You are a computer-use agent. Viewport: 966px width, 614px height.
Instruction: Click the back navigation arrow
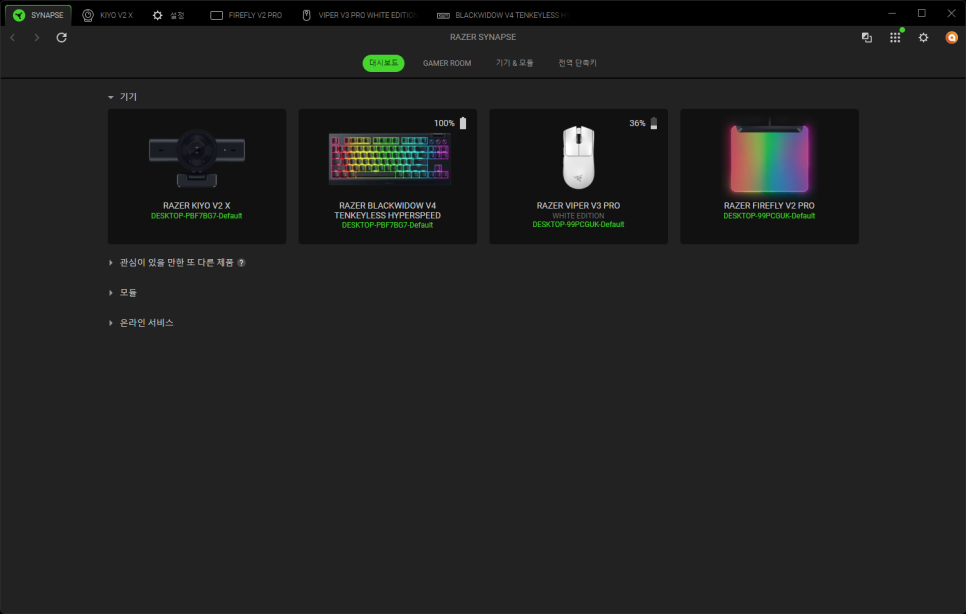click(x=12, y=37)
